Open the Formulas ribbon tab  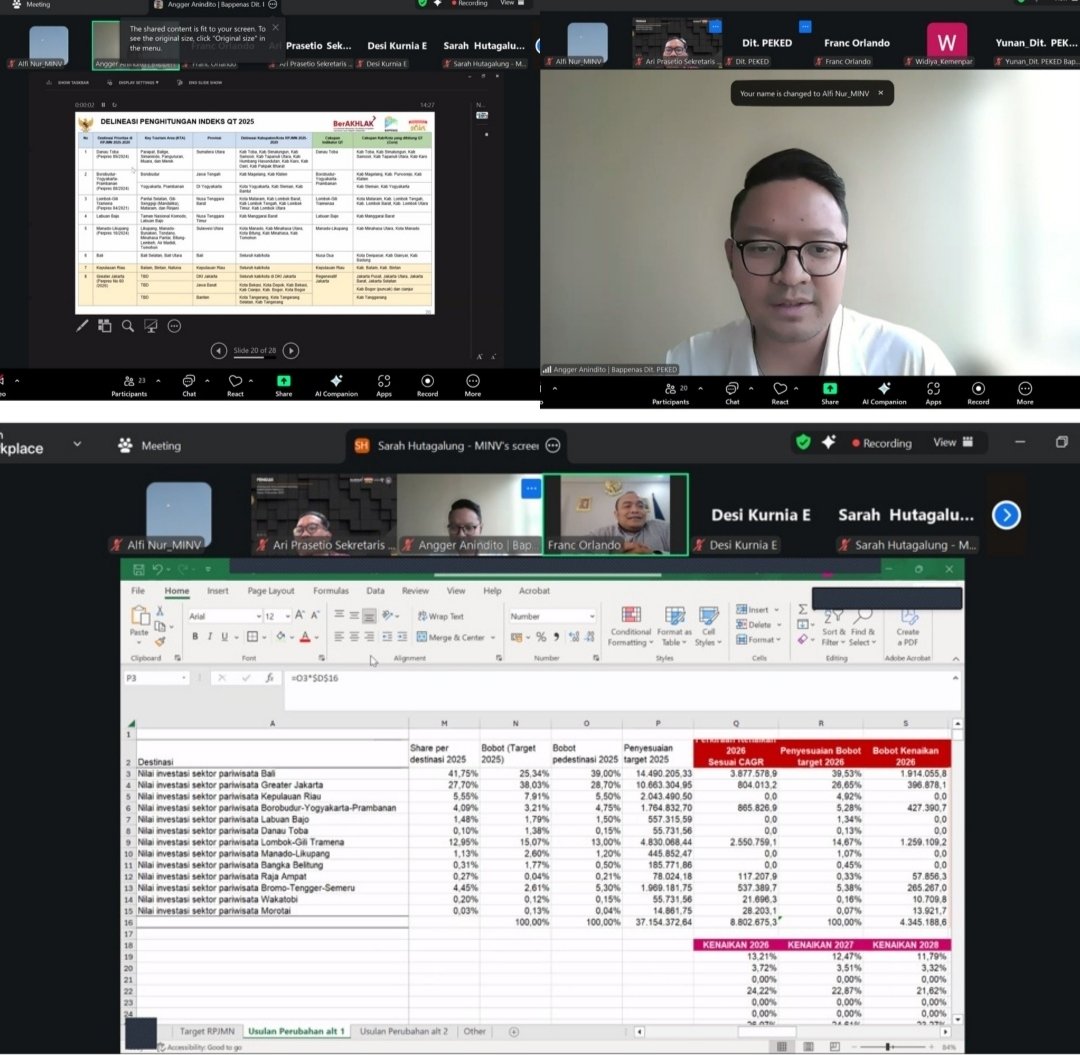pos(330,591)
